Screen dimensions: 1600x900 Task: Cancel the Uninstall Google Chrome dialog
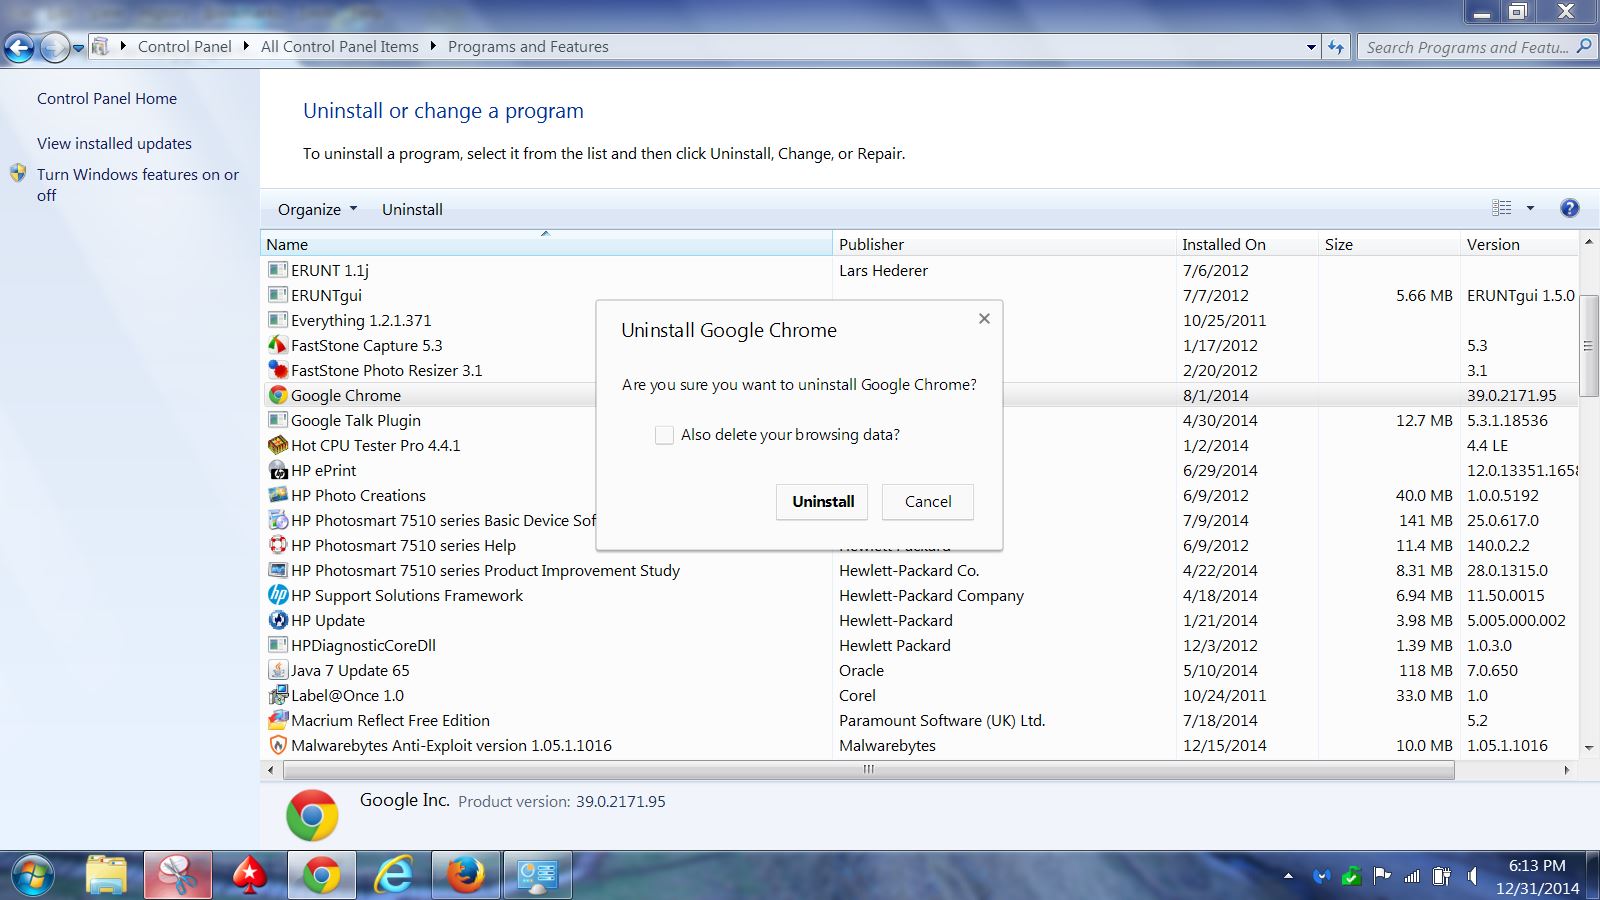pyautogui.click(x=928, y=502)
